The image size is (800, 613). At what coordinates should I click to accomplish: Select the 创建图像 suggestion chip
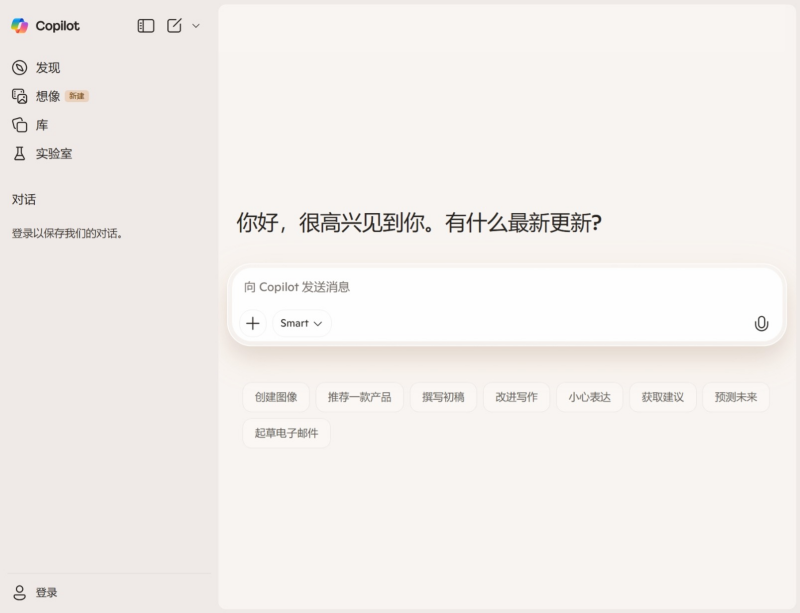(276, 397)
